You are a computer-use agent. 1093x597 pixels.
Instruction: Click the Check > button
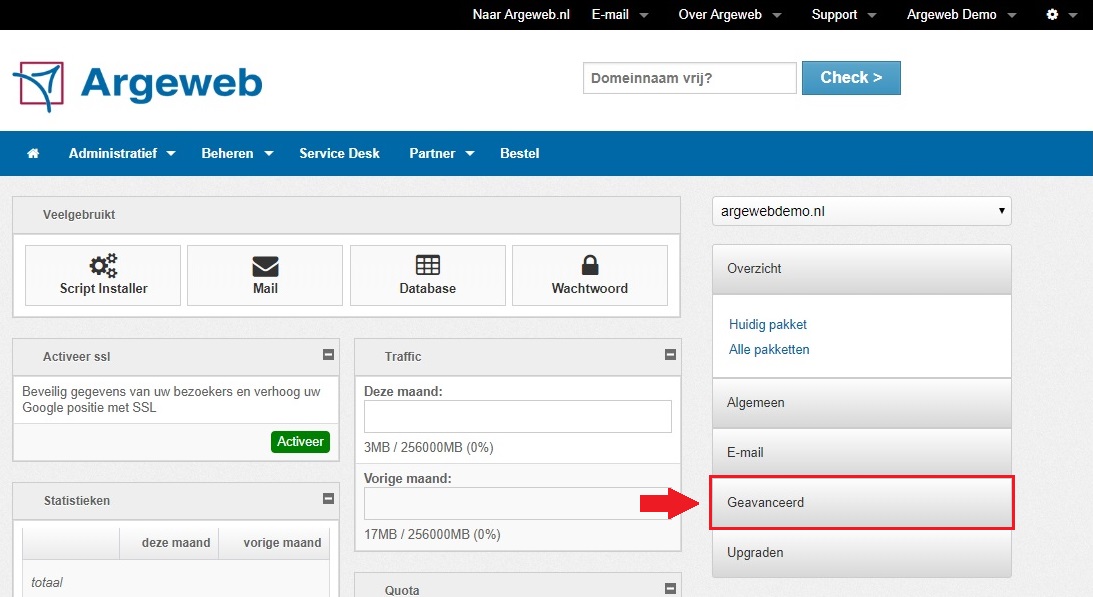pos(851,78)
